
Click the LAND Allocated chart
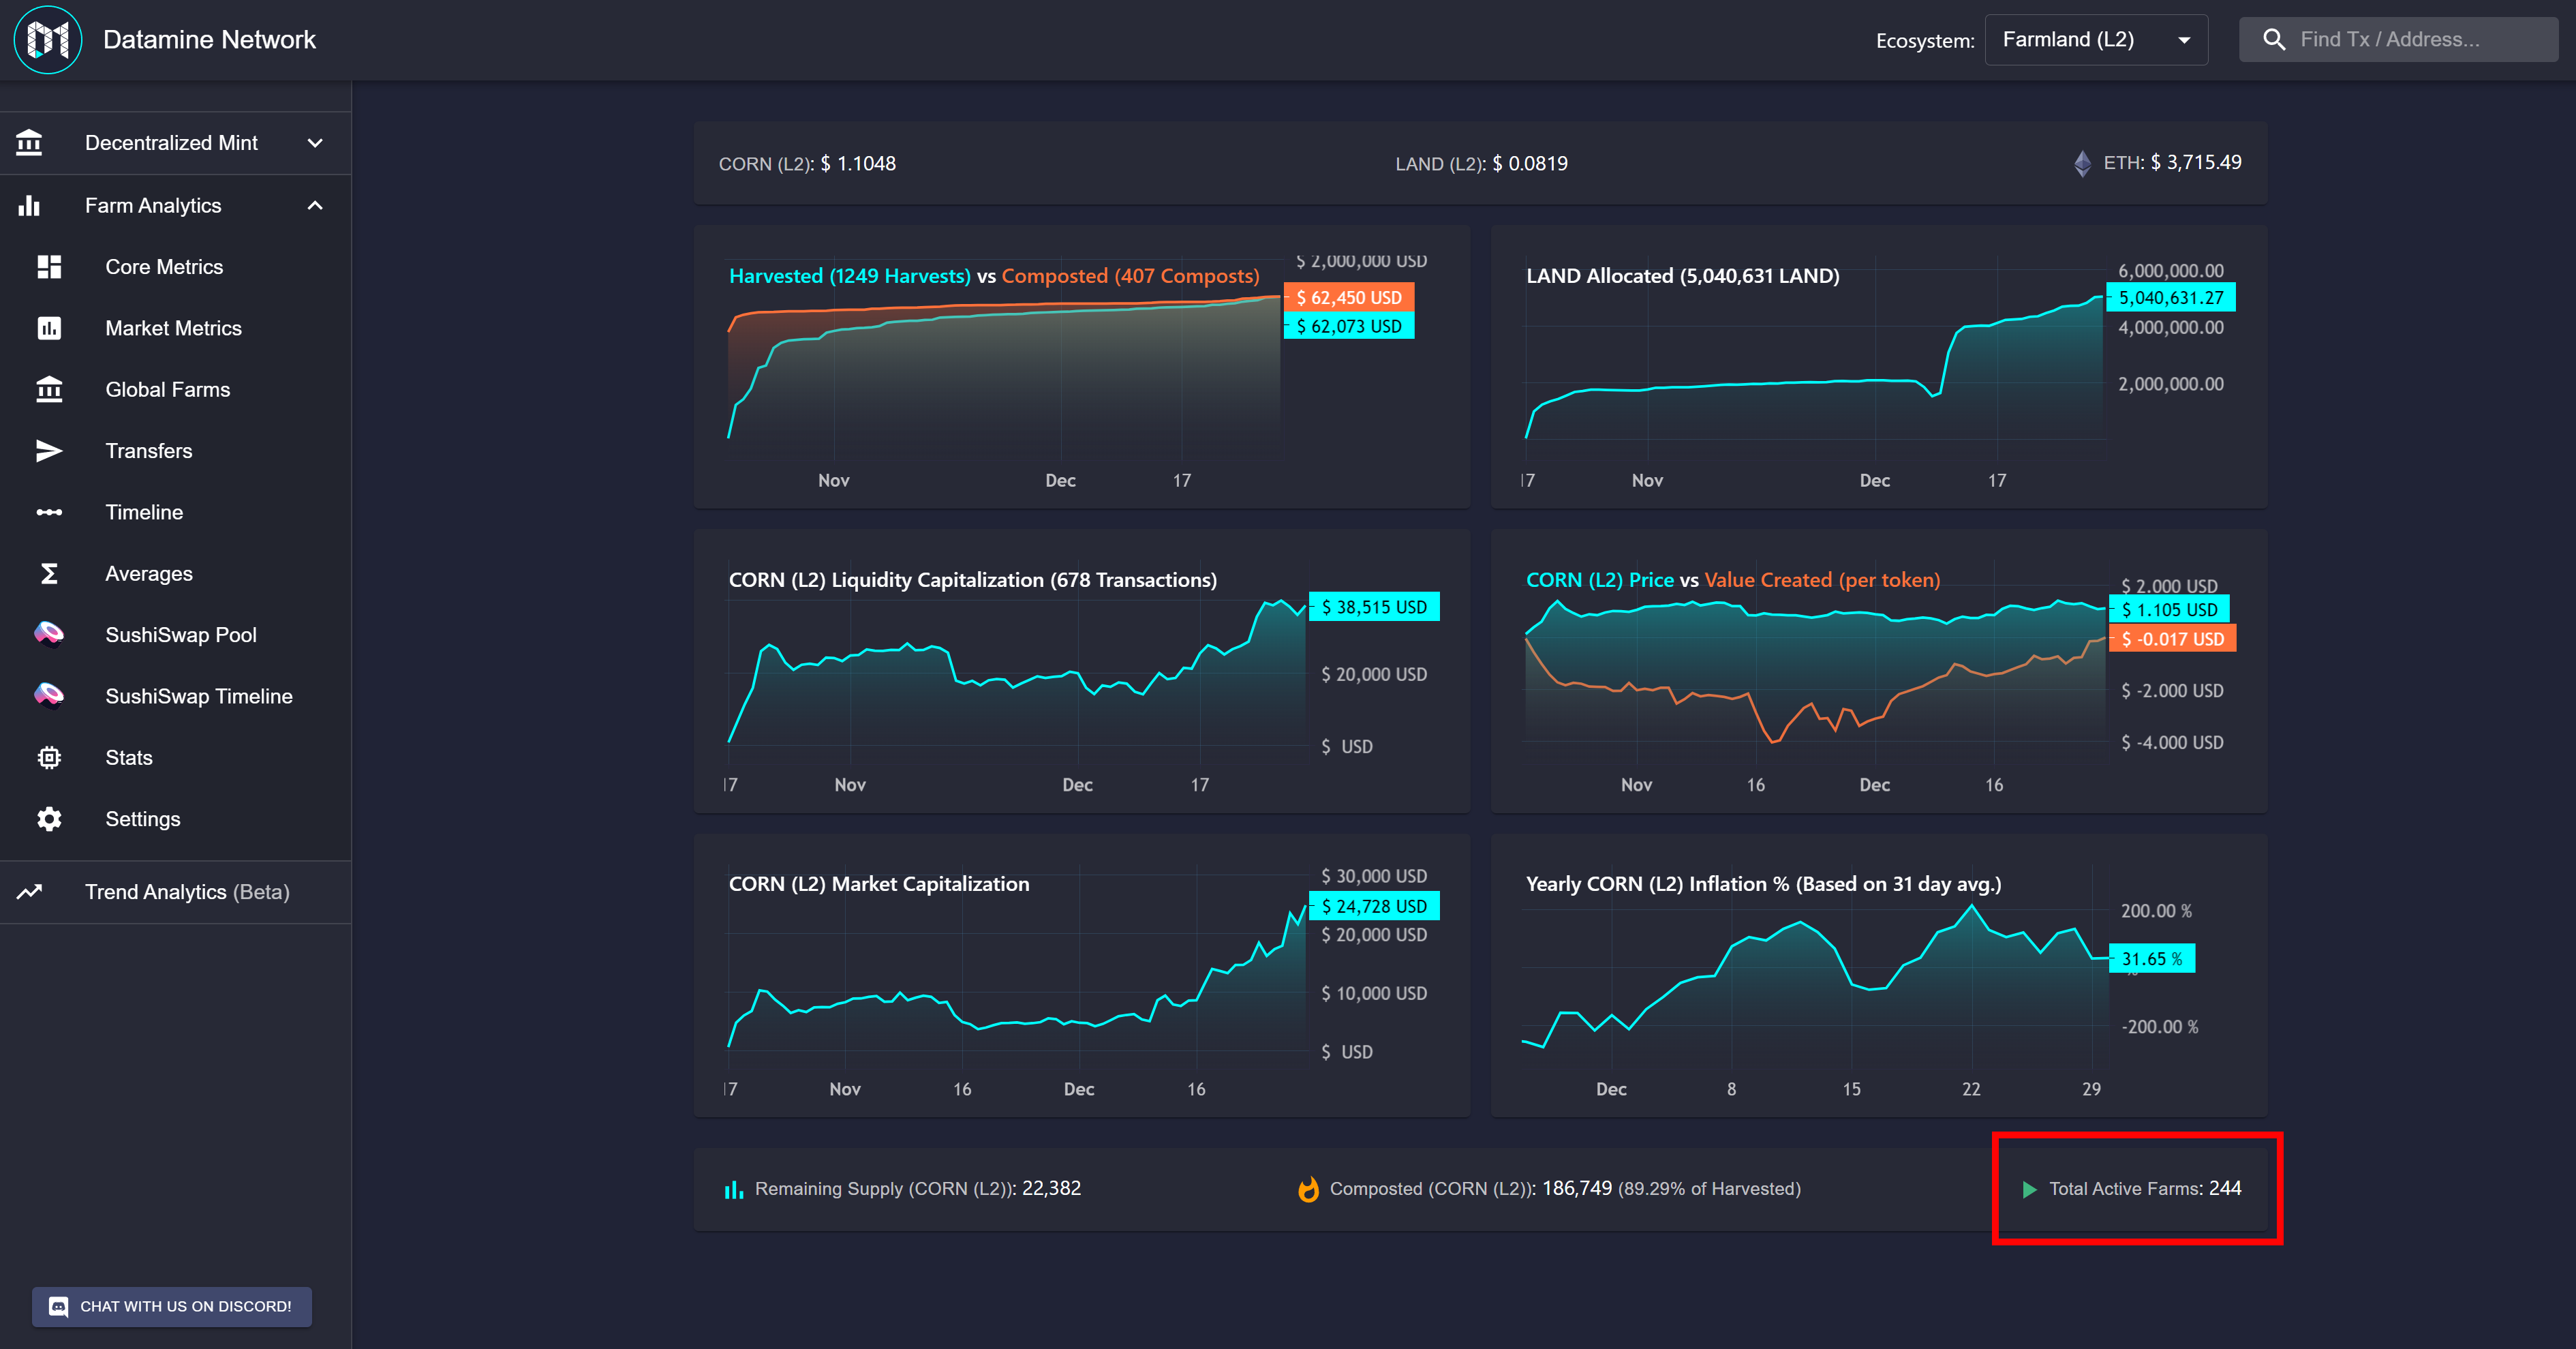pyautogui.click(x=1879, y=366)
